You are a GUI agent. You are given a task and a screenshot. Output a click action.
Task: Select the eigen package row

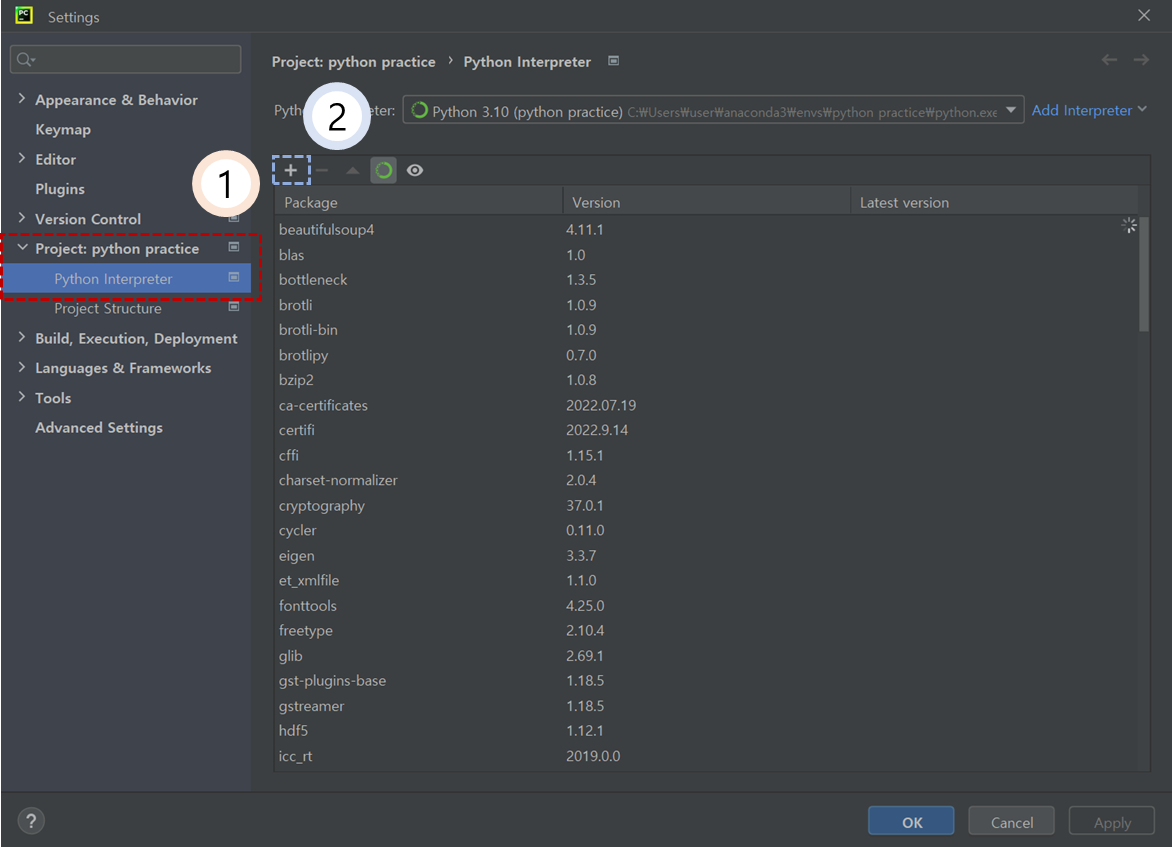[x=706, y=555]
